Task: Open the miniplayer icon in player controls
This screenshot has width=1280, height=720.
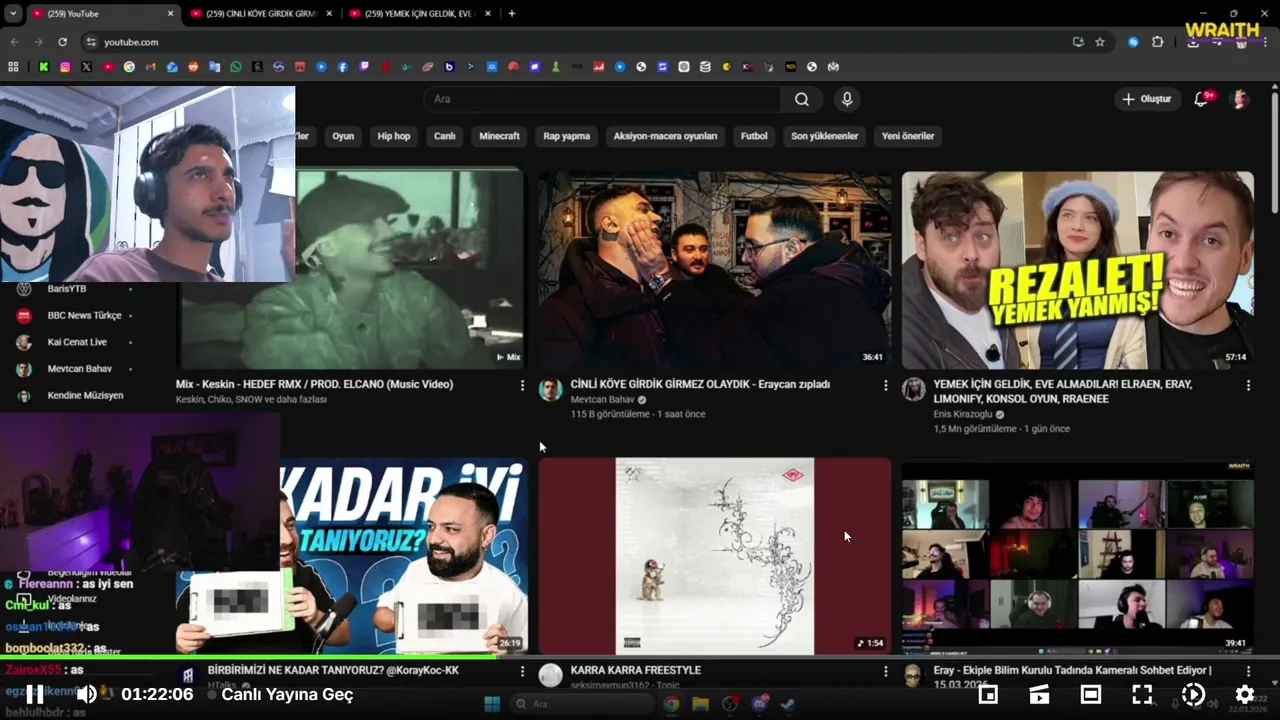Action: point(988,694)
